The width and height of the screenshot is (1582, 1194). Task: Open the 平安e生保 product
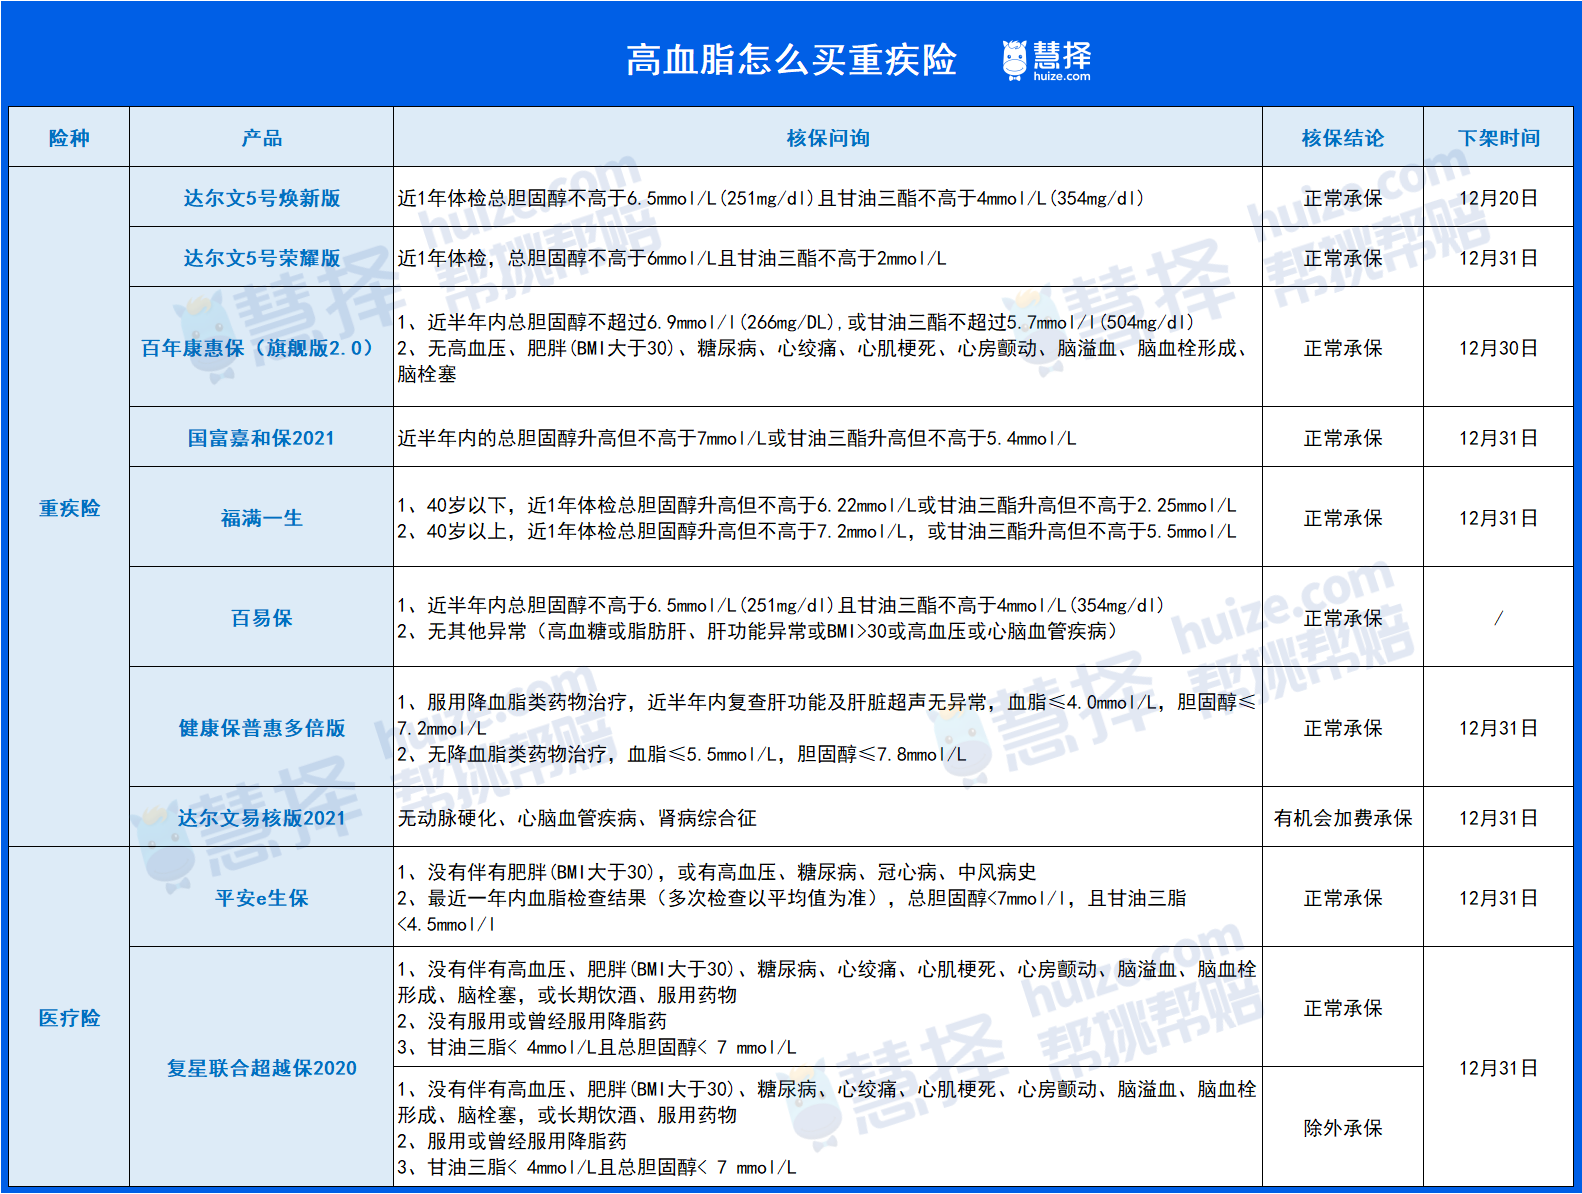[x=261, y=898]
